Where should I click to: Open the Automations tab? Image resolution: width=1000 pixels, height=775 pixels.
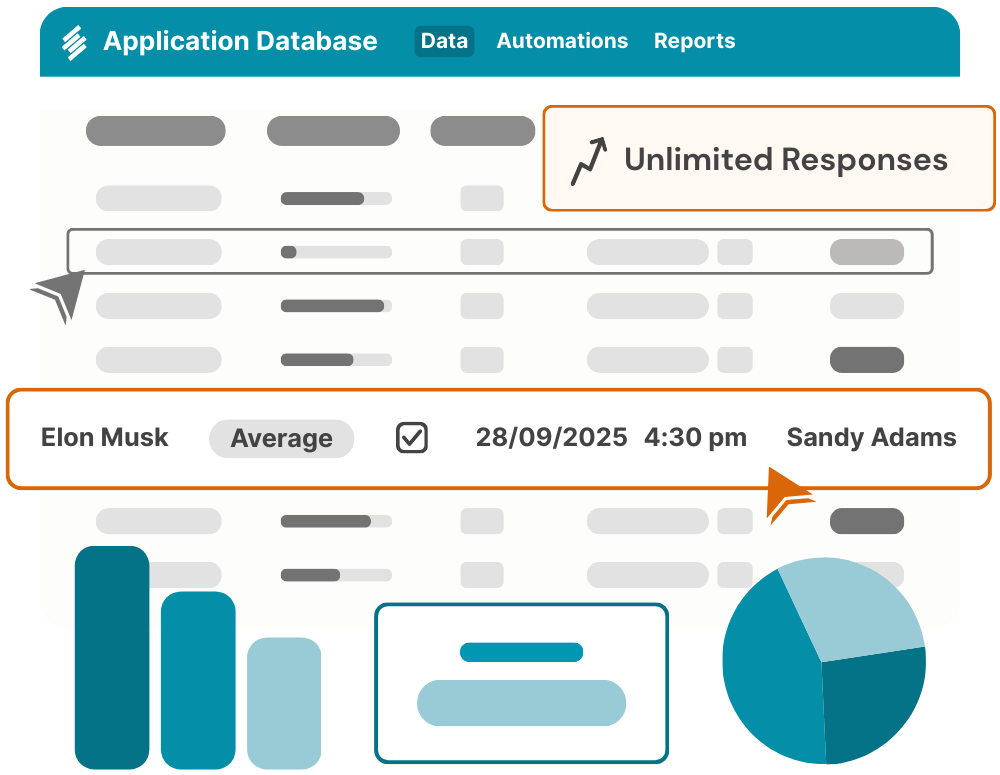[562, 41]
